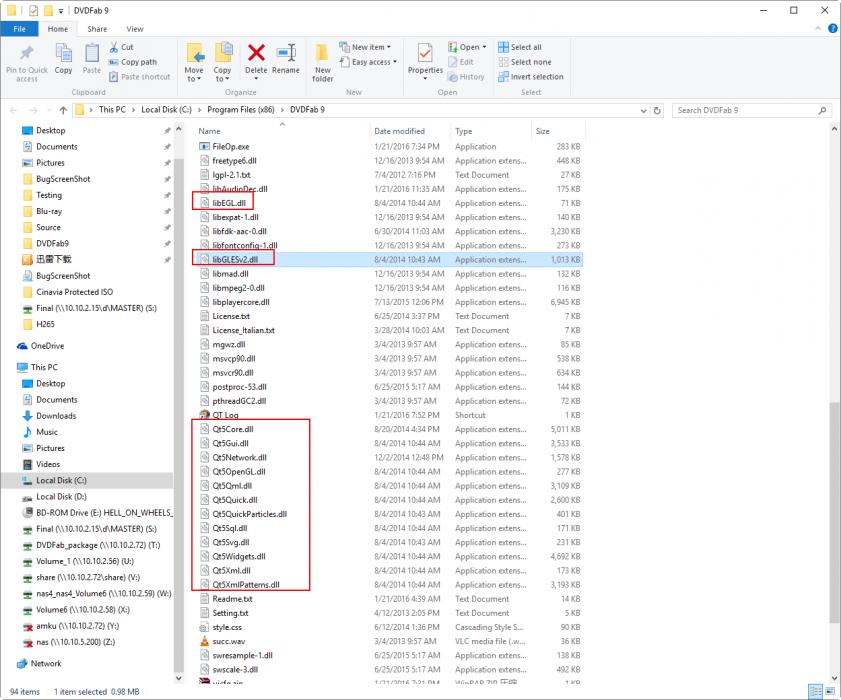The width and height of the screenshot is (841, 700).
Task: Select Qt5Core.dll in the file list
Action: point(233,429)
